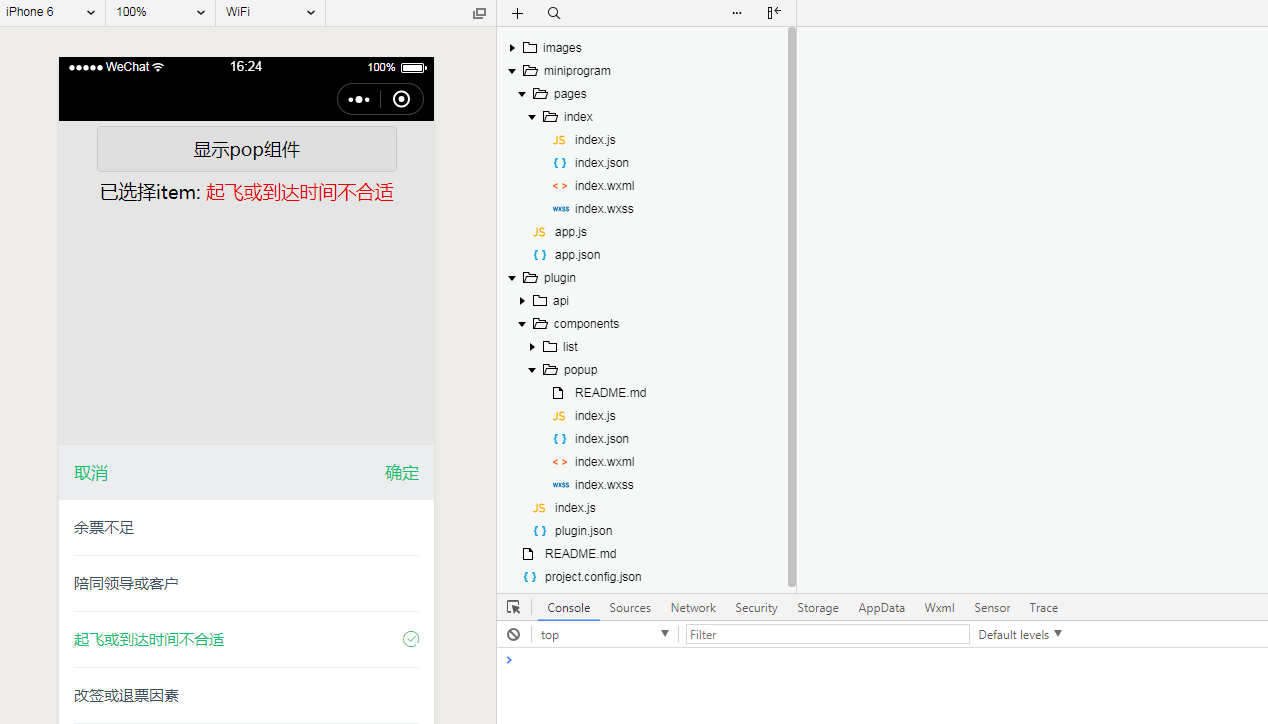This screenshot has width=1268, height=724.
Task: Open the iPhone 6 device dropdown
Action: coord(50,13)
